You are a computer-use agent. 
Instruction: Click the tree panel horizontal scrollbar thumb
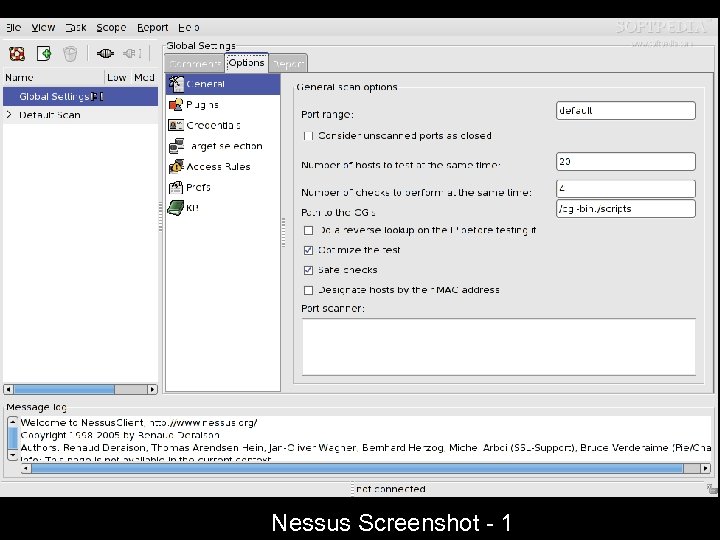[64, 389]
